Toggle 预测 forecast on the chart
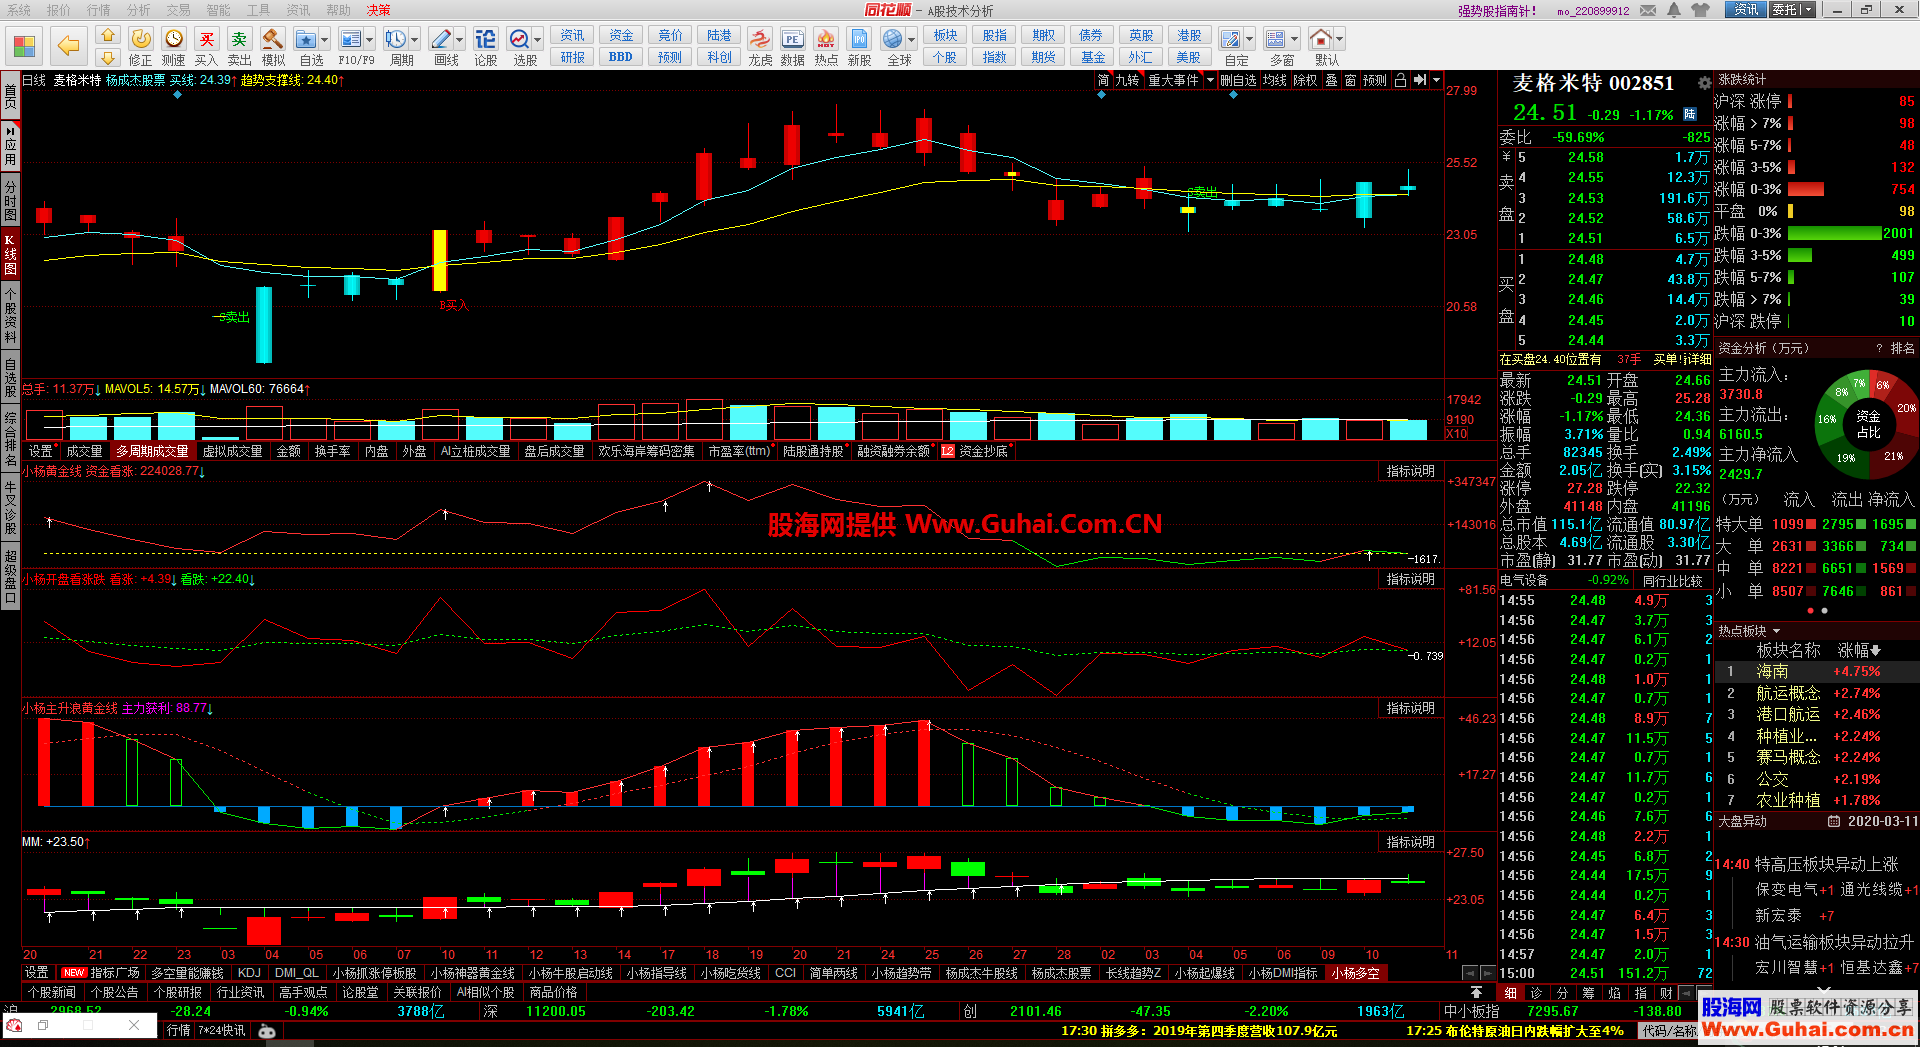Image resolution: width=1920 pixels, height=1047 pixels. pyautogui.click(x=1375, y=80)
